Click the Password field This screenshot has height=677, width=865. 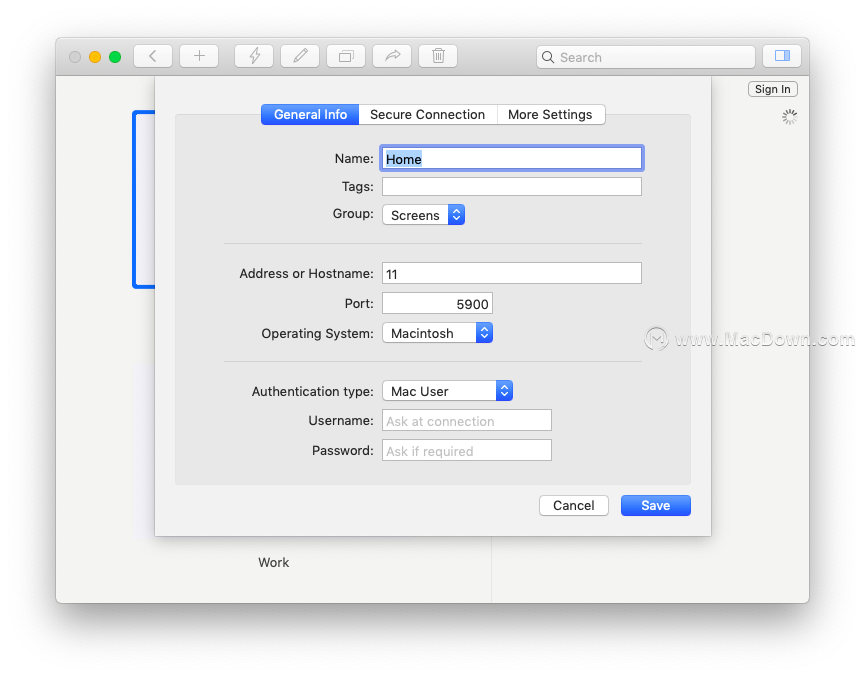467,451
